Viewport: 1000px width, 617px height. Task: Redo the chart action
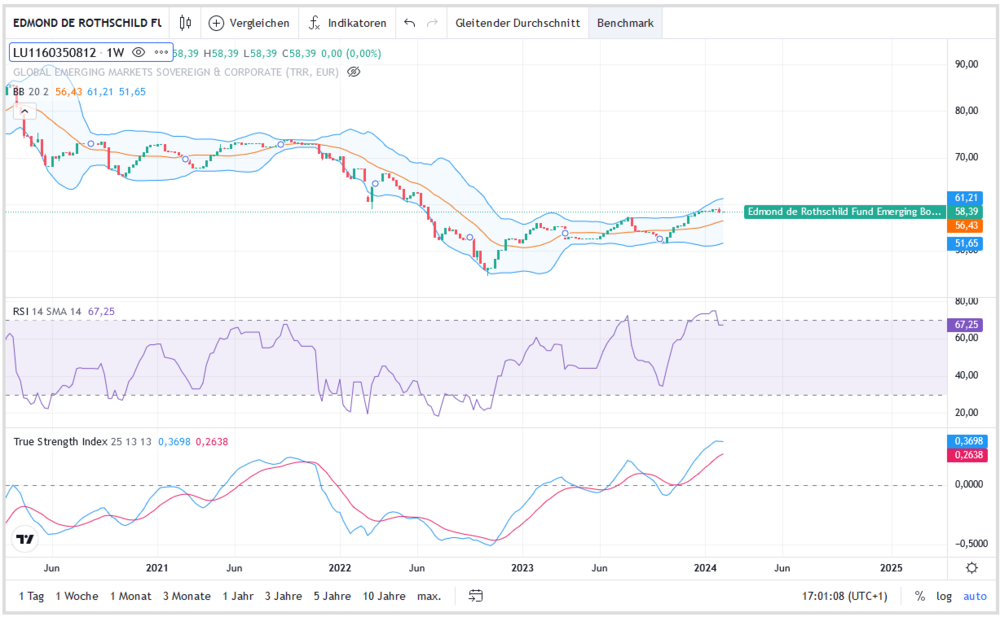tap(432, 23)
